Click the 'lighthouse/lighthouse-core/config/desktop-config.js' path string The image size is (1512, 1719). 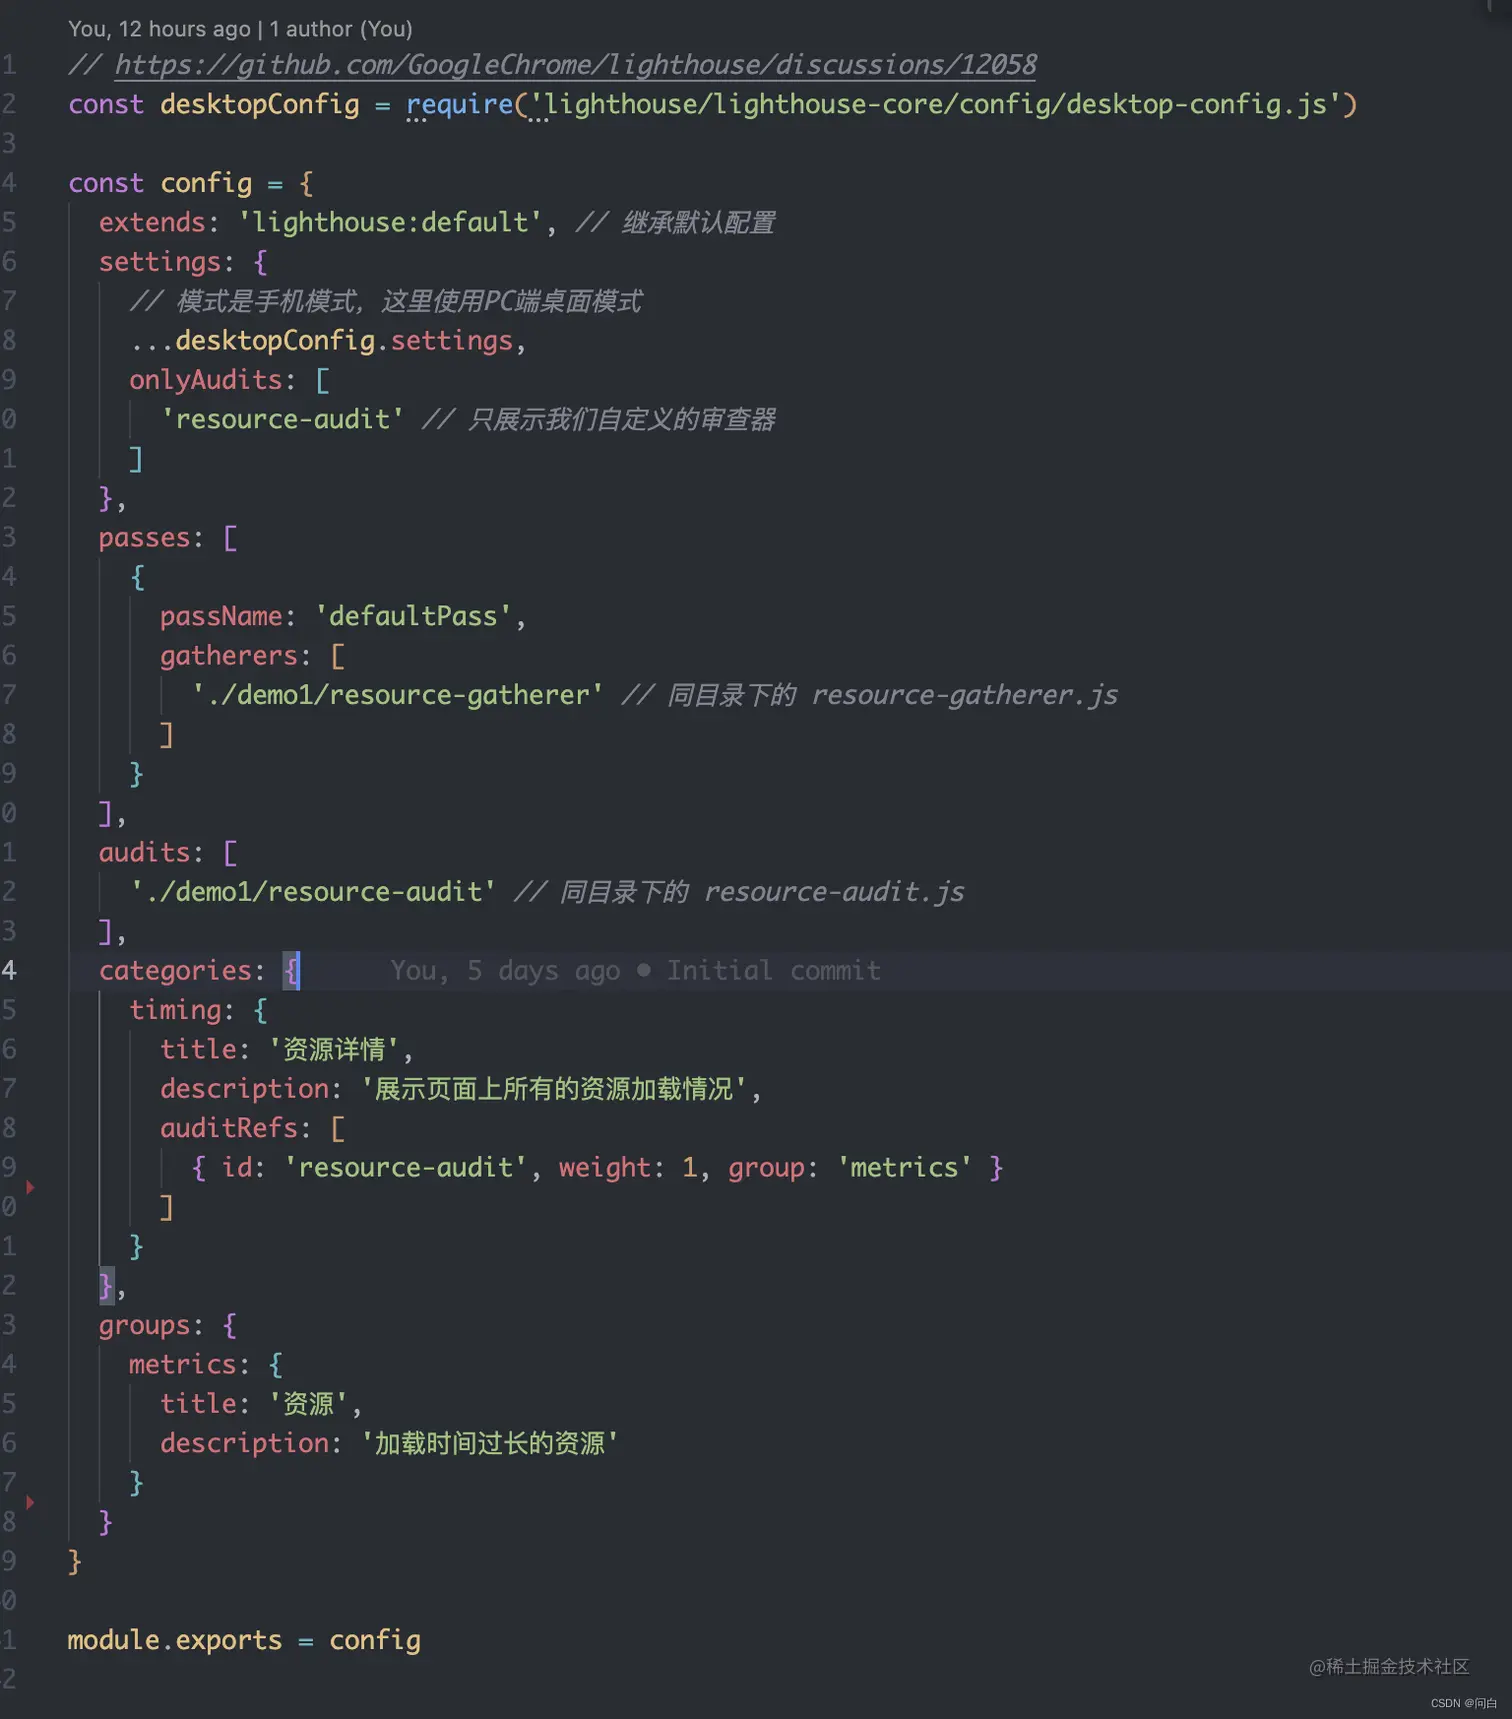935,104
